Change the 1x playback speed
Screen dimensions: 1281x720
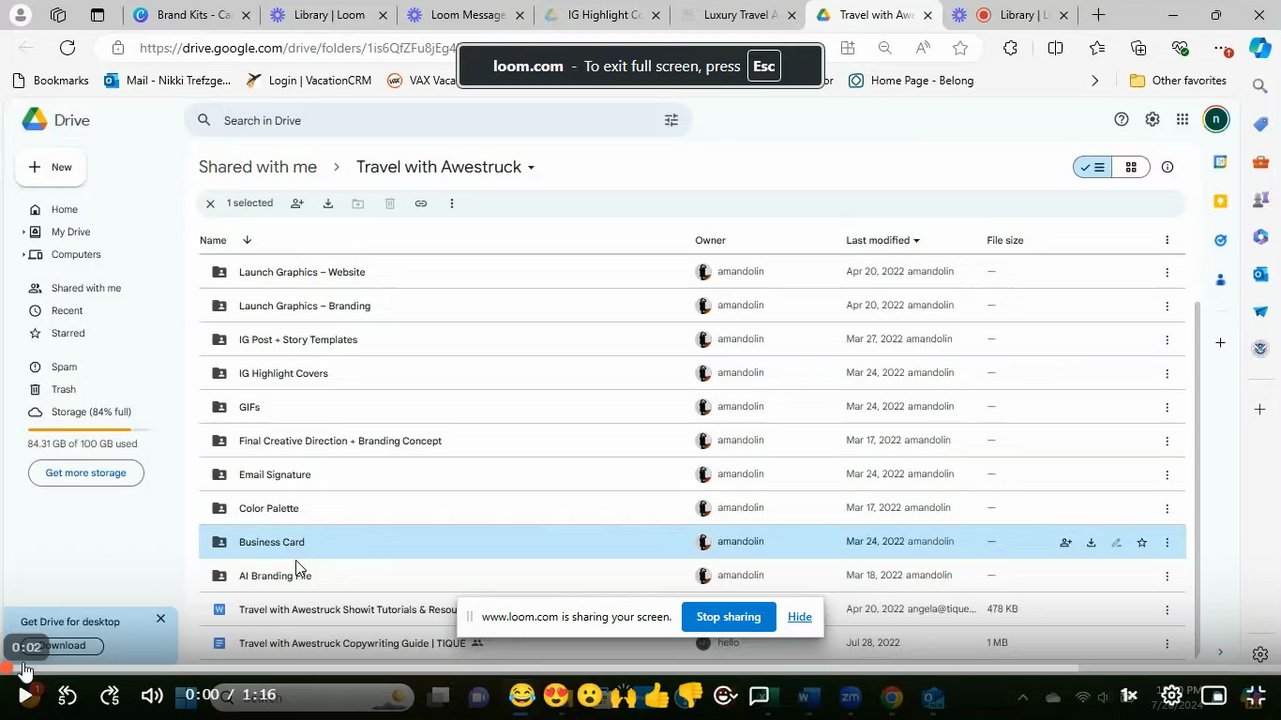coord(1129,695)
